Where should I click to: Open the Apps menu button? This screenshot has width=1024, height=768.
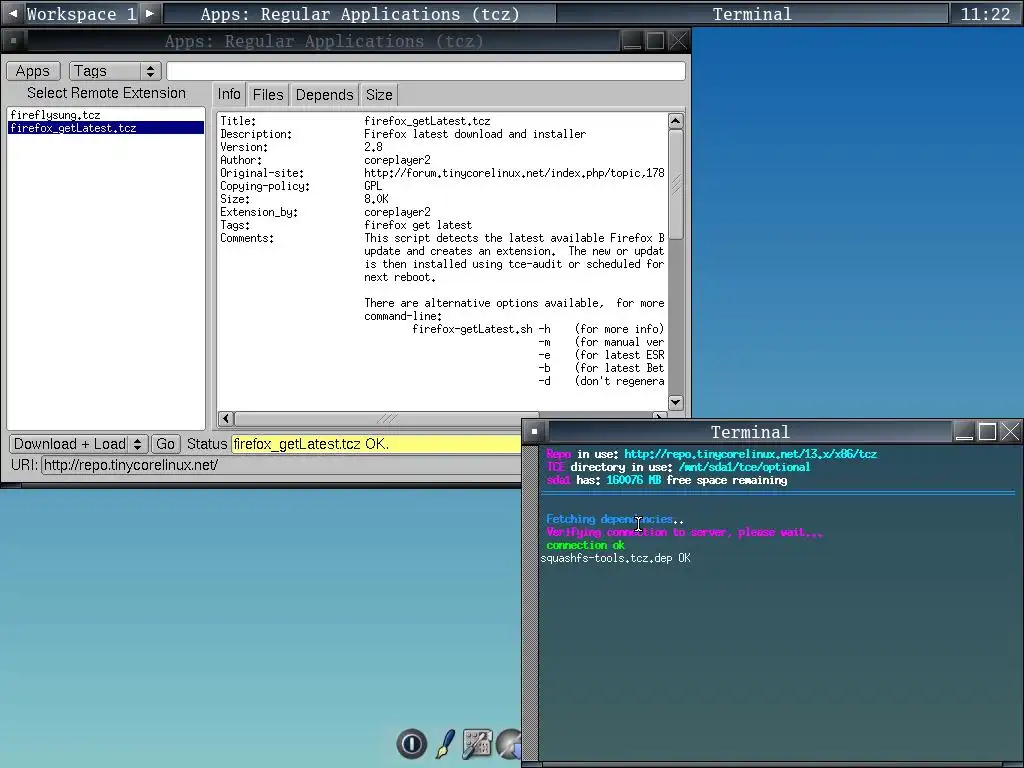coord(33,71)
